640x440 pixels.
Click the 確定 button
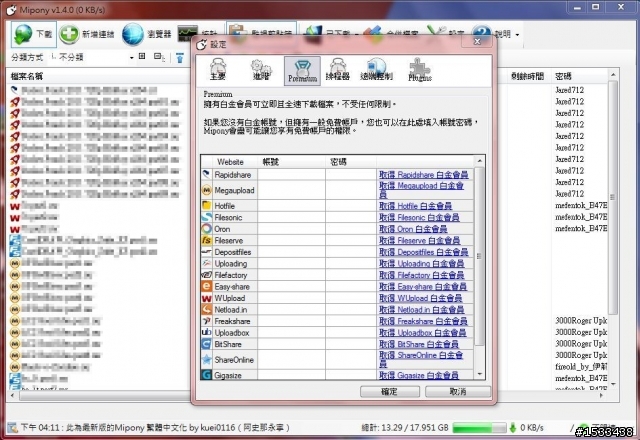pyautogui.click(x=389, y=391)
